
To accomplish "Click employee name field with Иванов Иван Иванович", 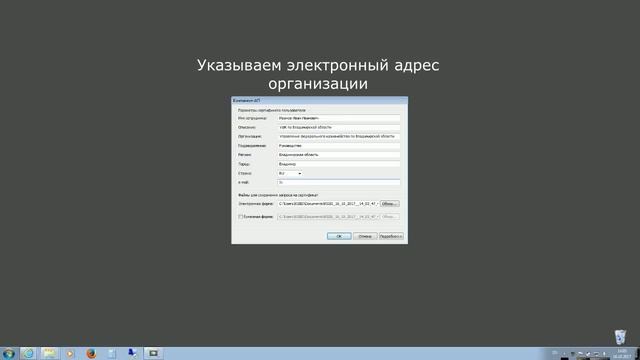I will coord(339,118).
